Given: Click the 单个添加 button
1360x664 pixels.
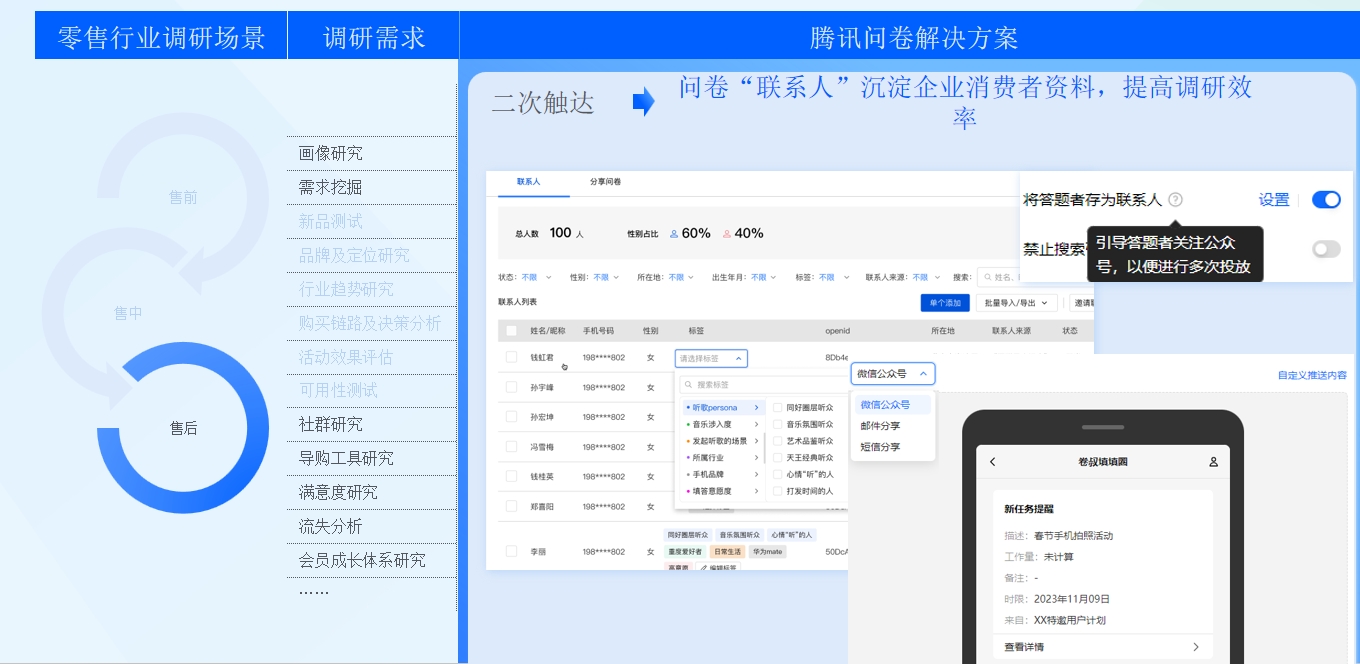Looking at the screenshot, I should pos(945,303).
